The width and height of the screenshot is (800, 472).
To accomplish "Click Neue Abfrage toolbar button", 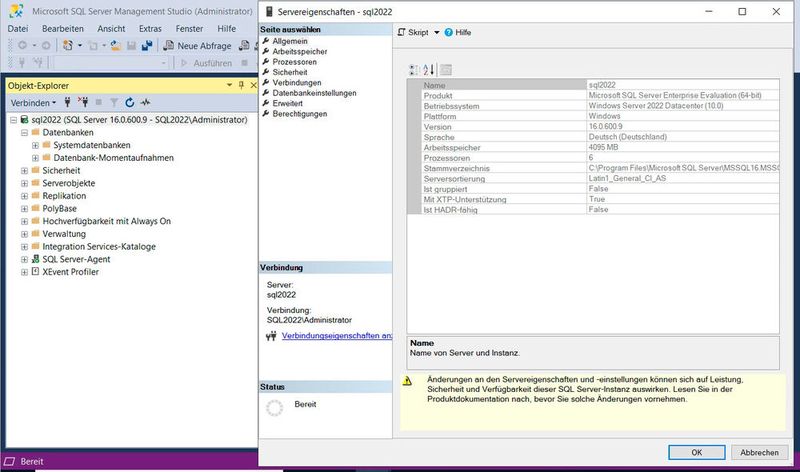I will click(197, 45).
